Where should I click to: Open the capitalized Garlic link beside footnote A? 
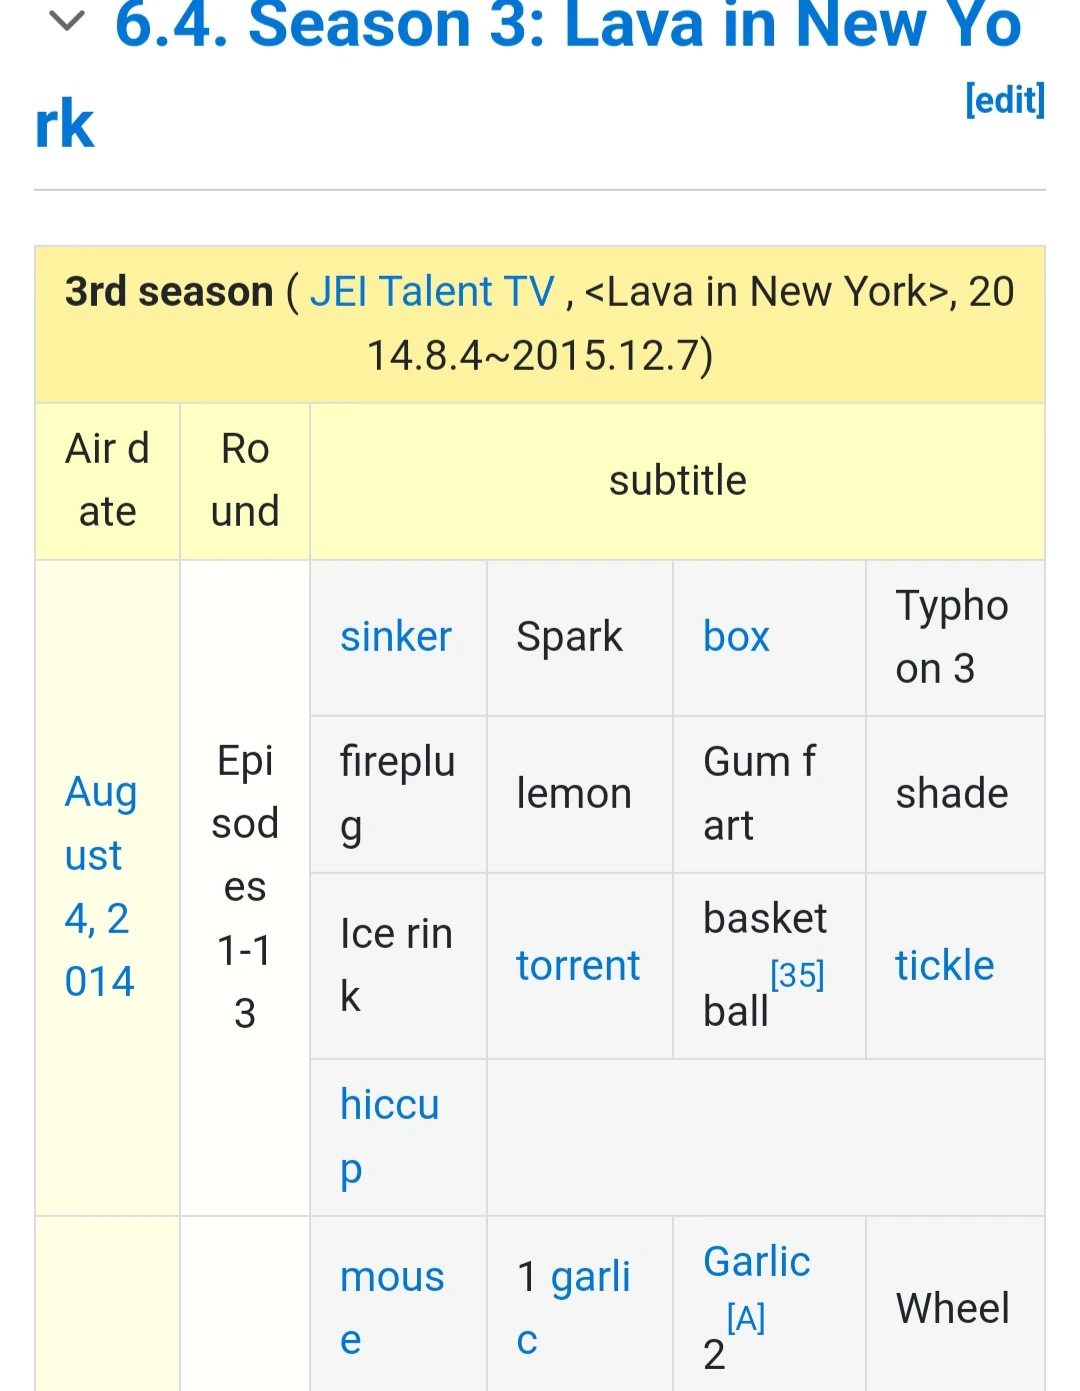tap(756, 1262)
